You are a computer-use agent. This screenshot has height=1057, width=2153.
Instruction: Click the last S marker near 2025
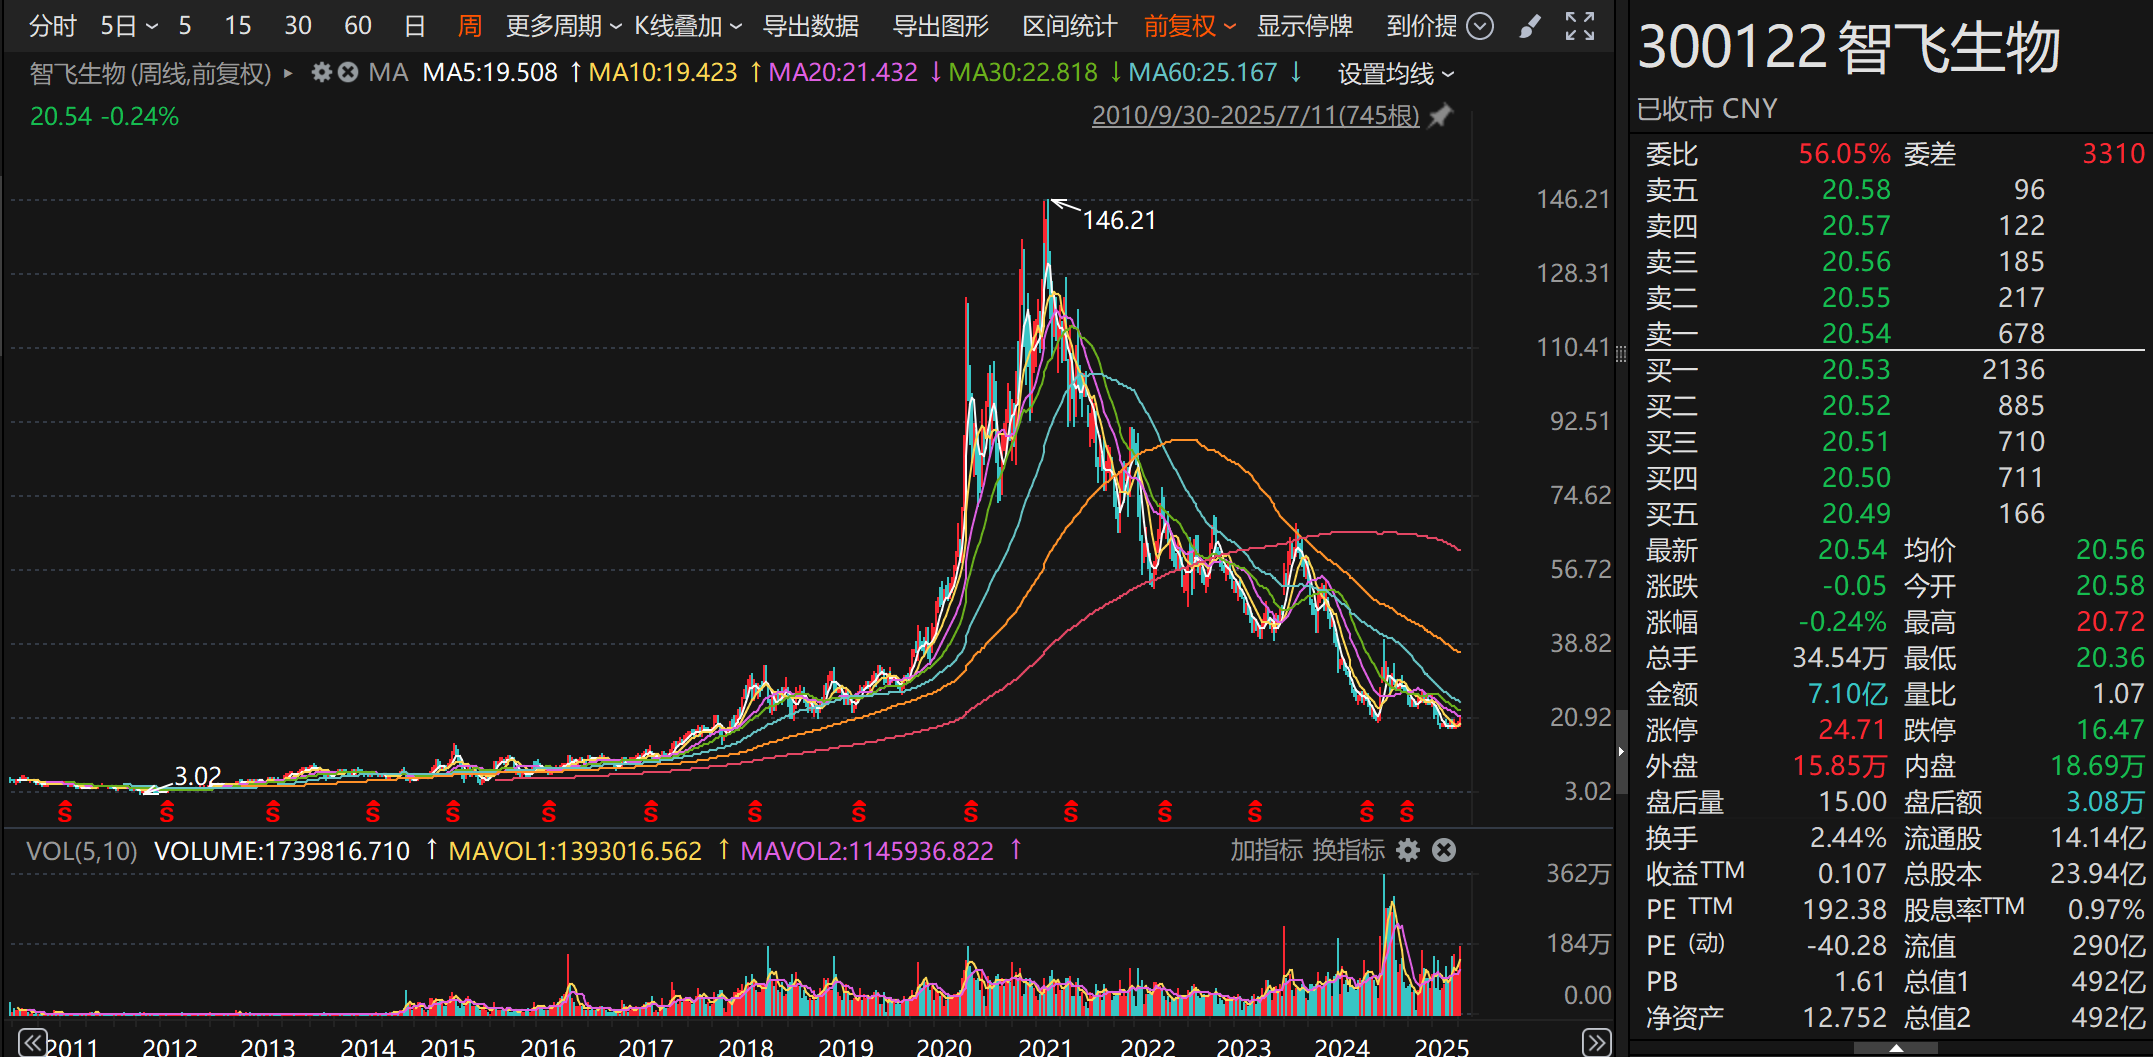click(1407, 812)
